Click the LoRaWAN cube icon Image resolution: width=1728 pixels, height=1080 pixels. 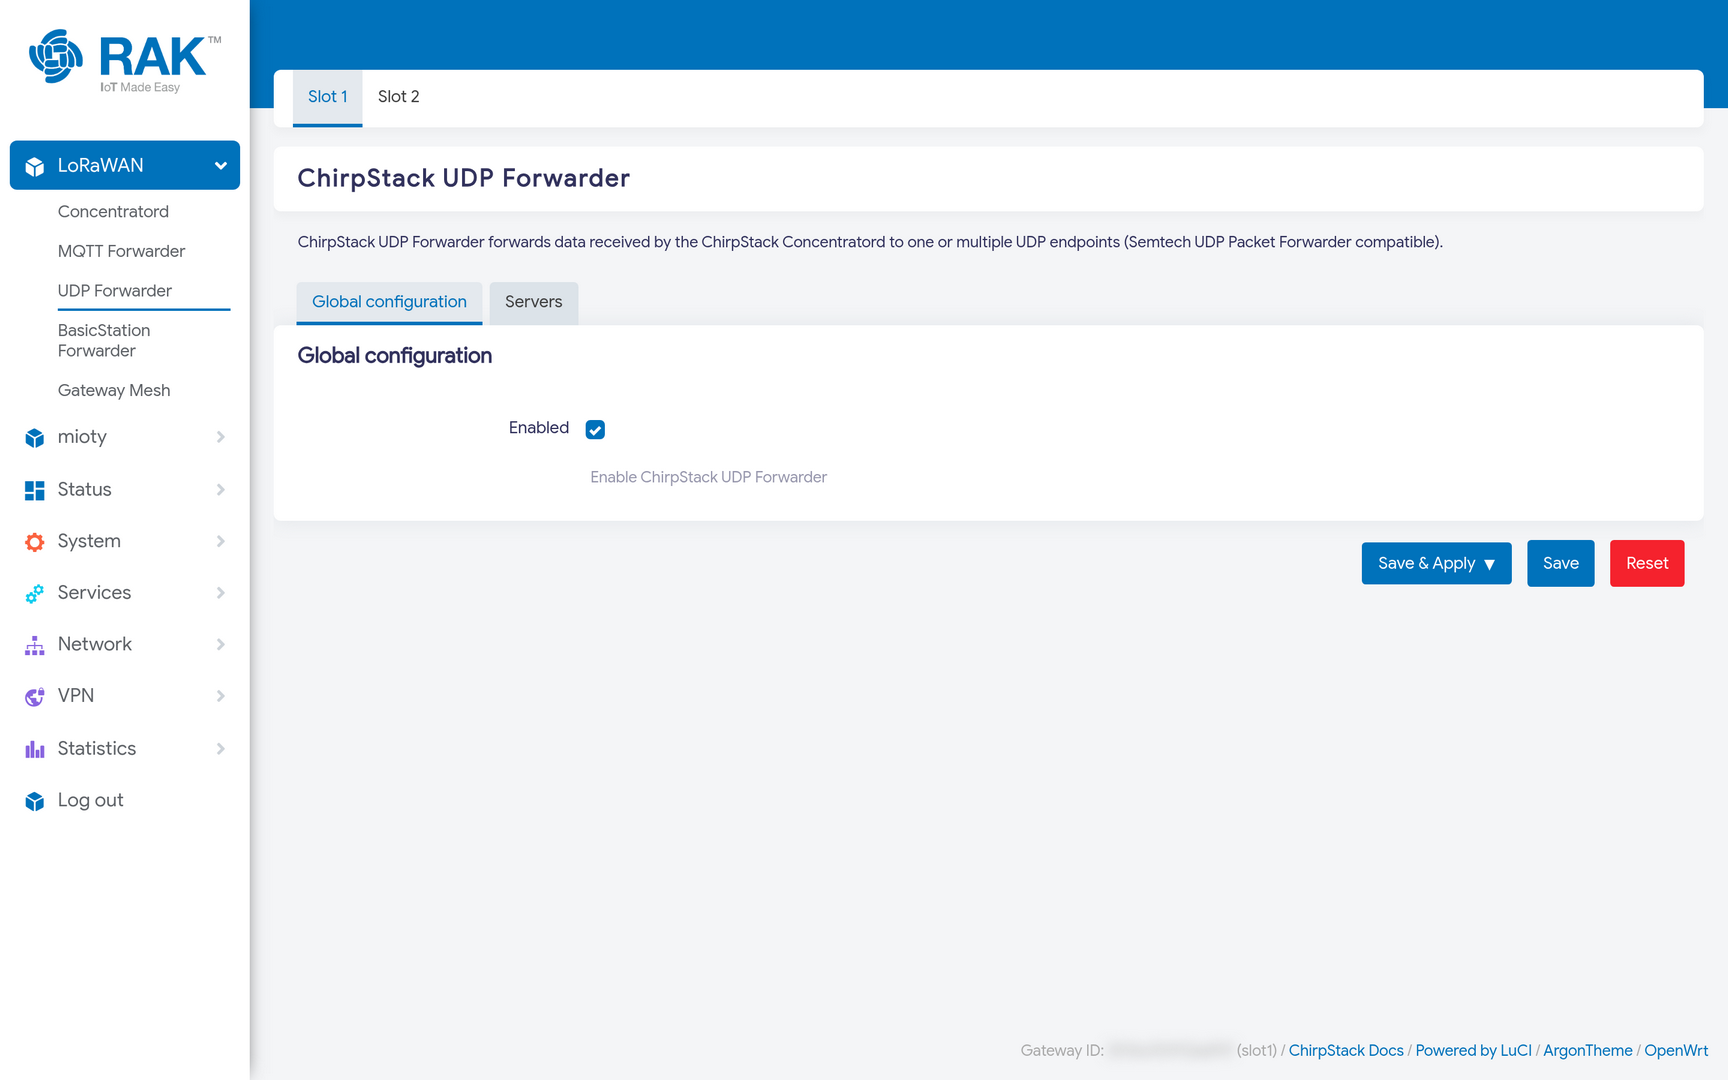coord(35,166)
